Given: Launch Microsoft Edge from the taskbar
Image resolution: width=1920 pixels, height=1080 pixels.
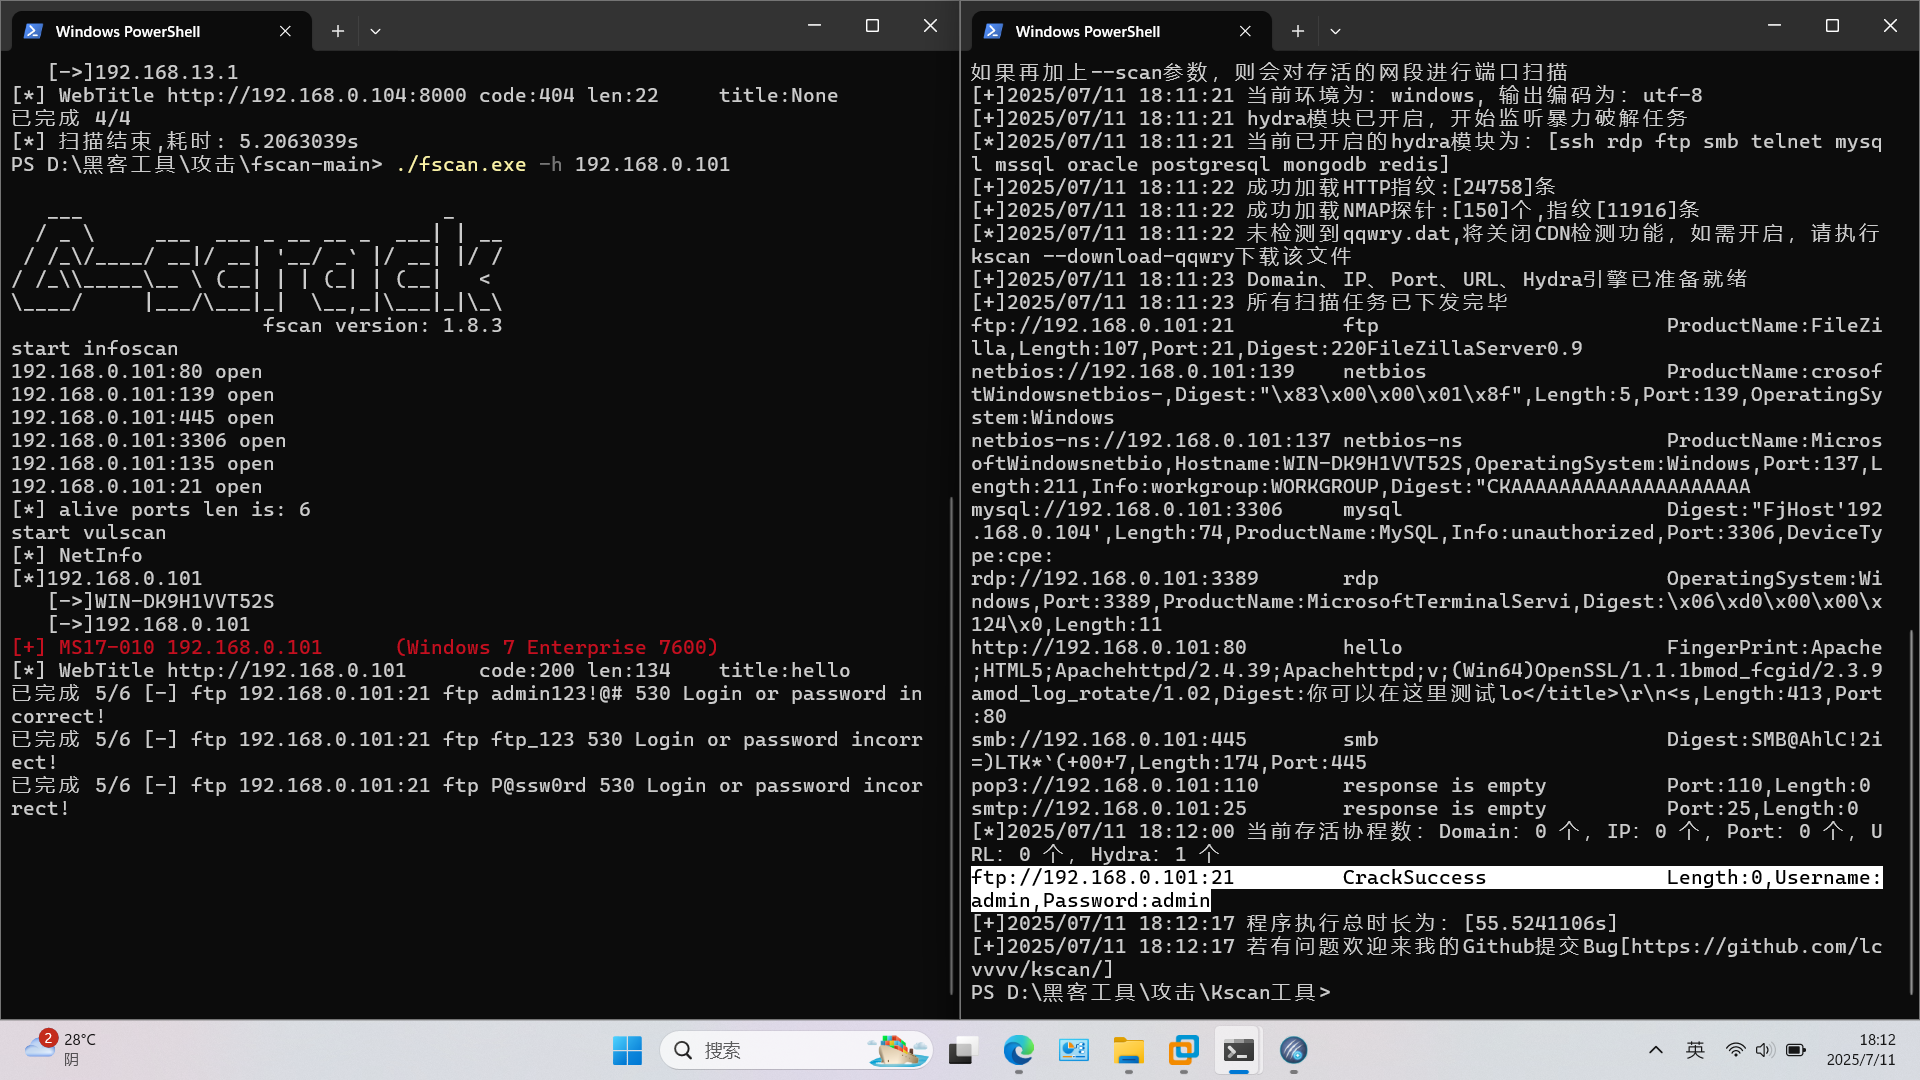Looking at the screenshot, I should pyautogui.click(x=1018, y=1050).
